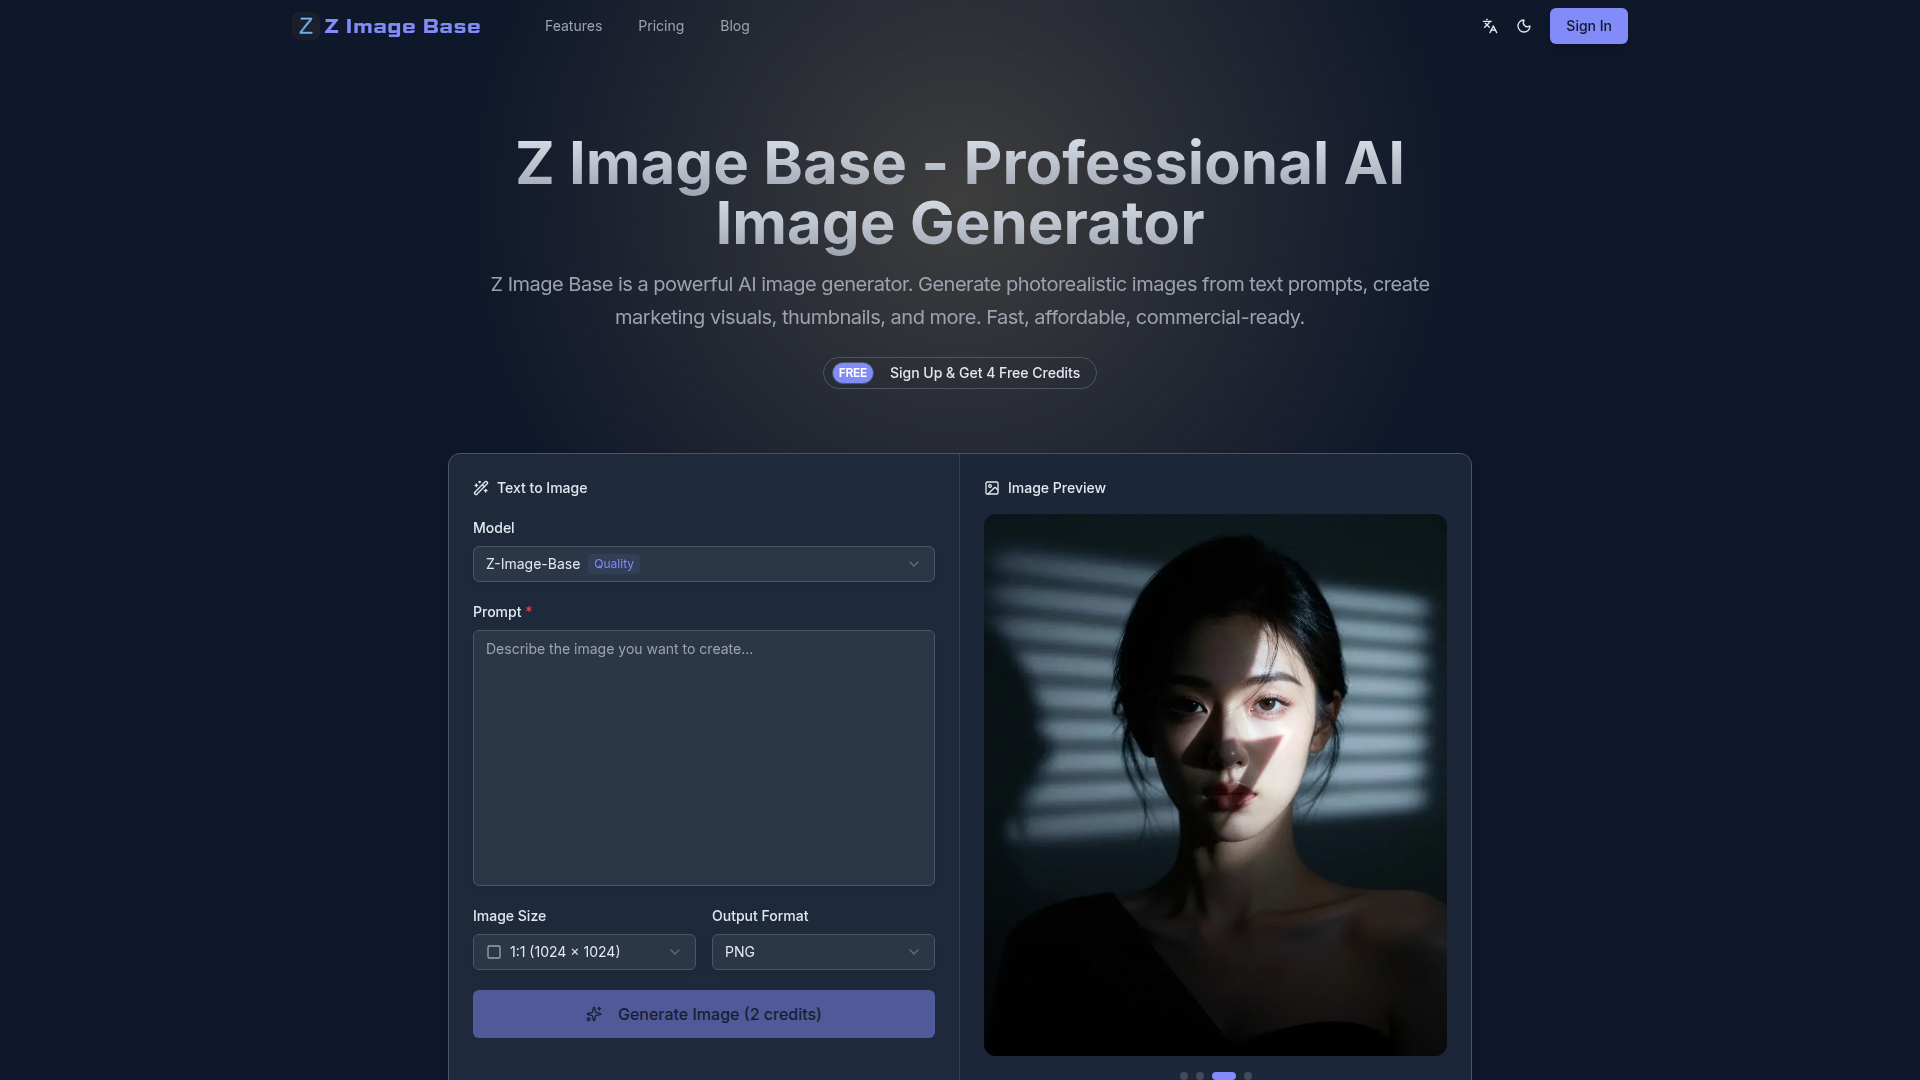Open the Pricing page

pos(660,26)
